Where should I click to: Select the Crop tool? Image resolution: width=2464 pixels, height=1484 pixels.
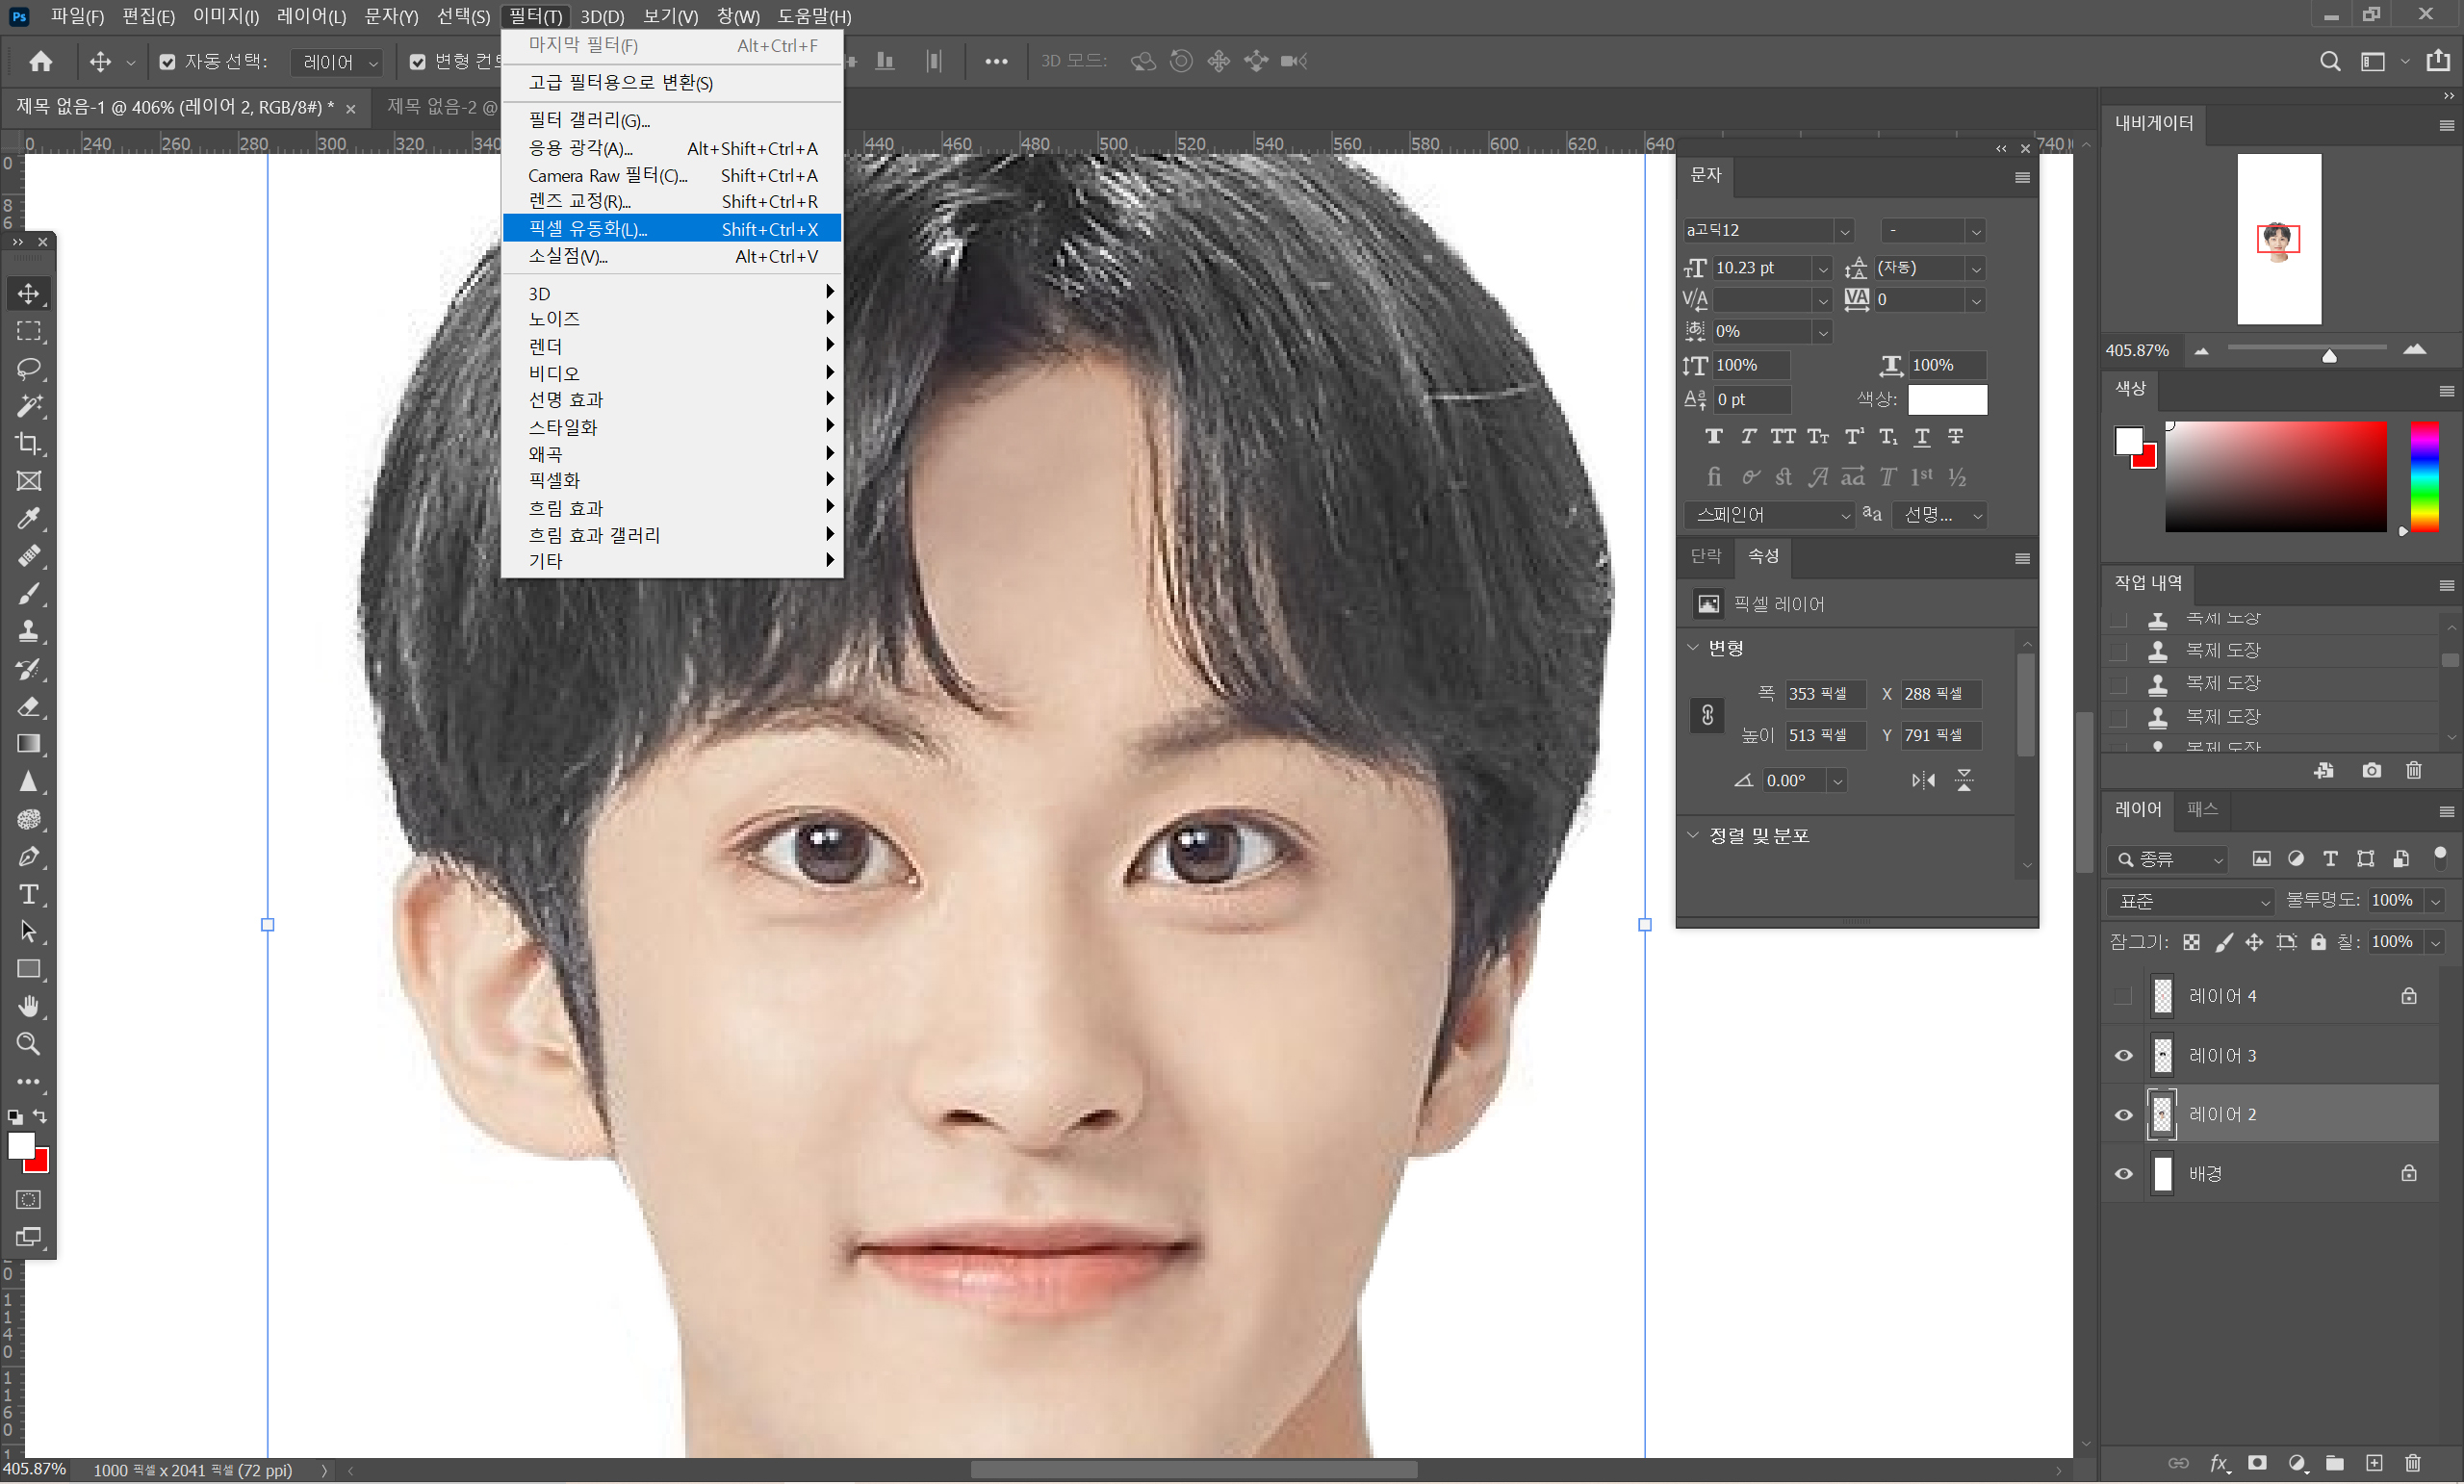tap(28, 443)
